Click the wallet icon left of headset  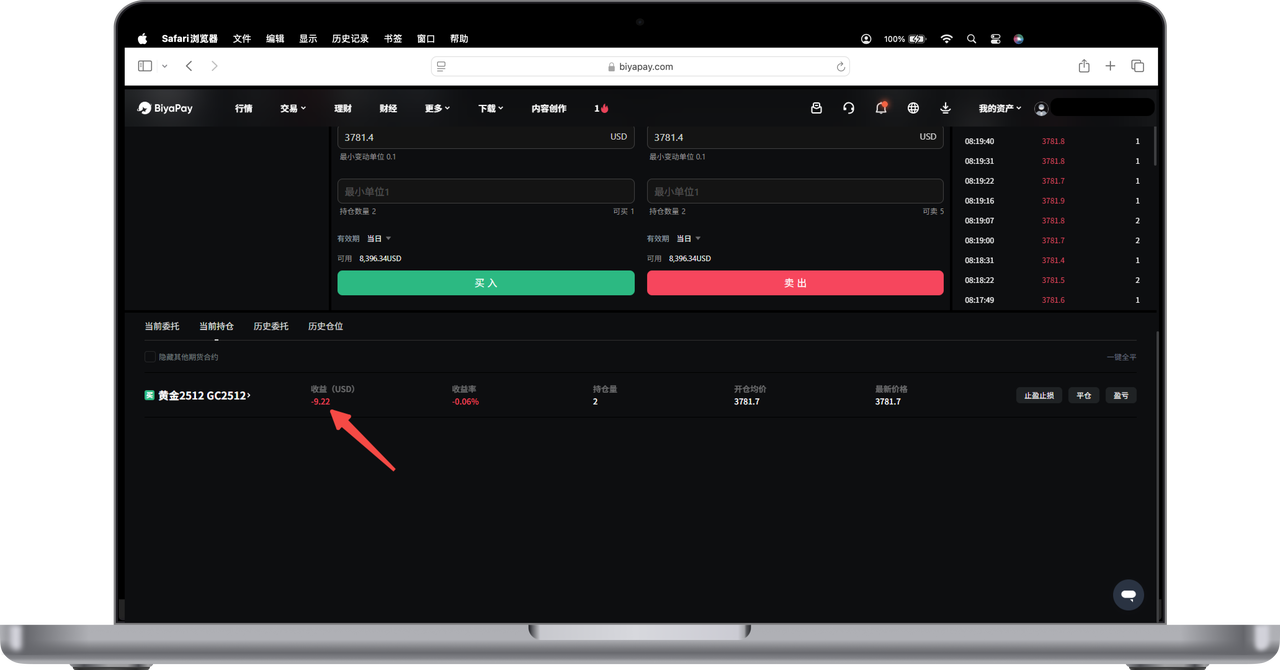[x=816, y=108]
